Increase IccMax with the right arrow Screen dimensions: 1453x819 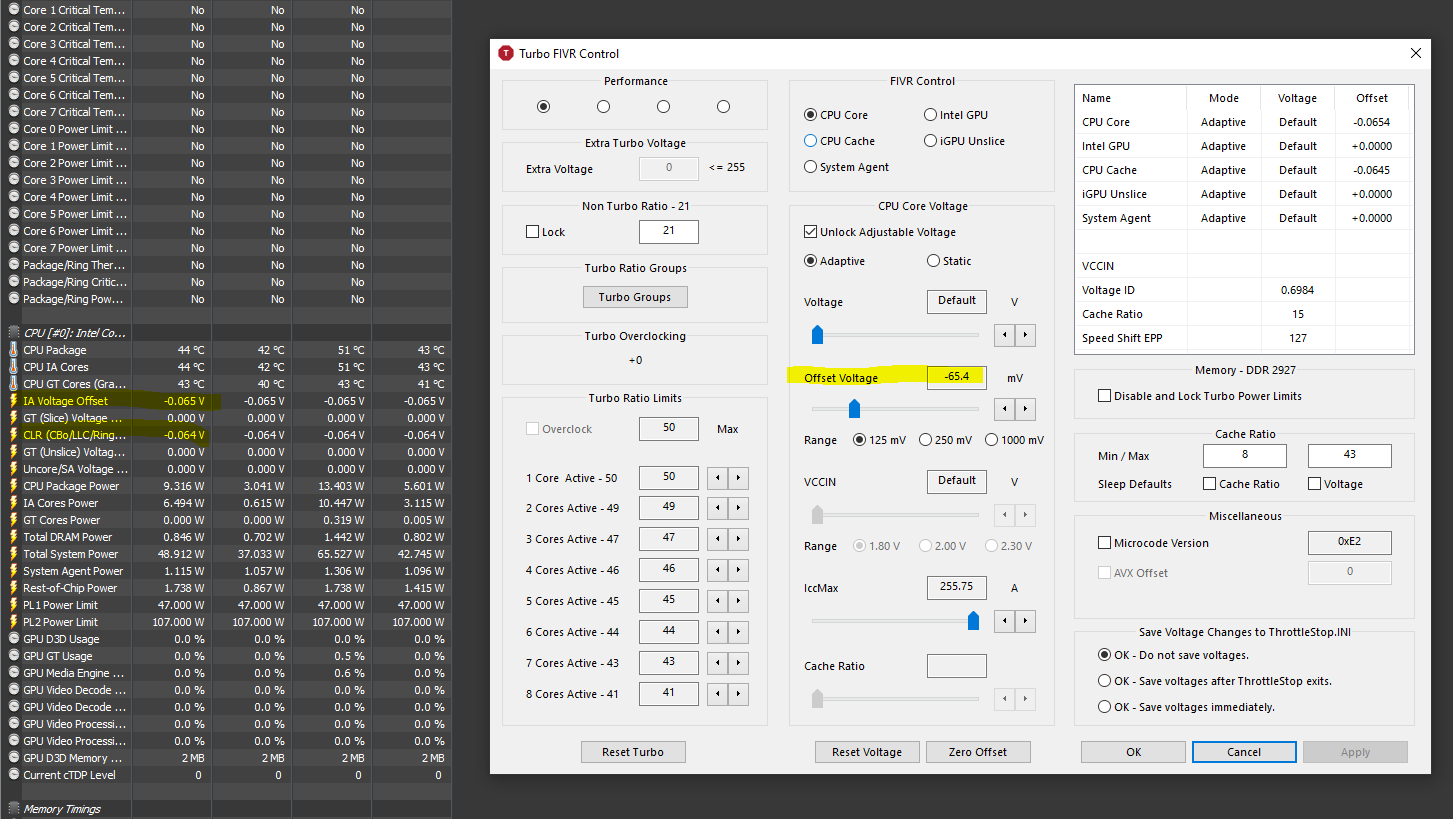click(1025, 622)
